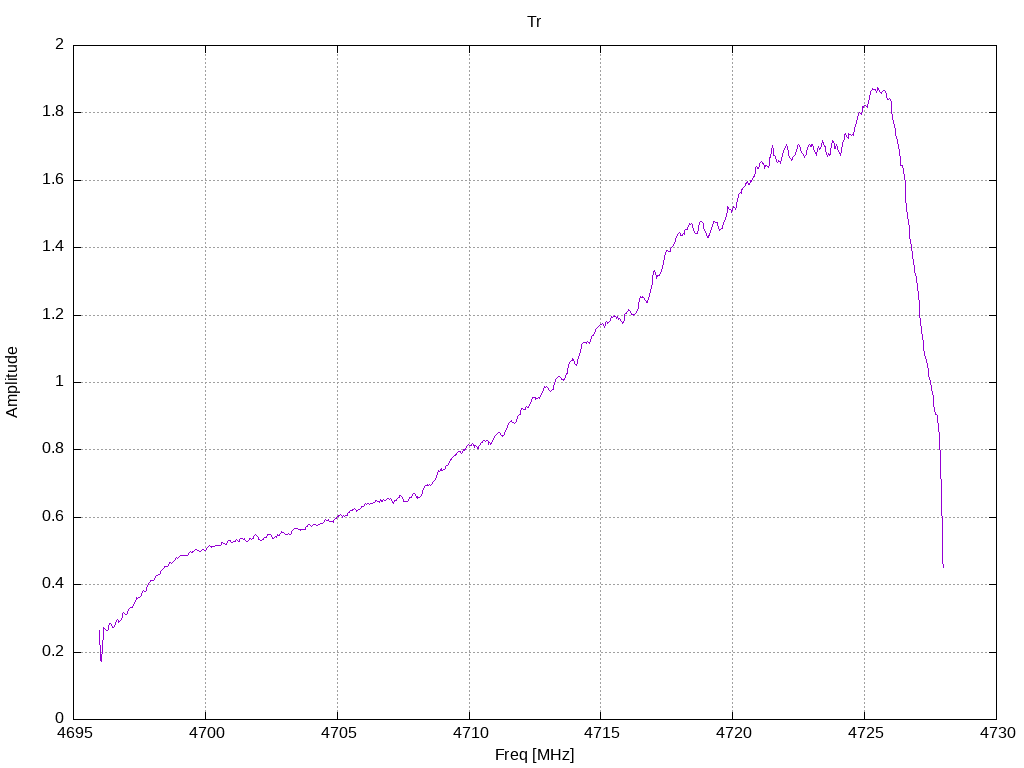Click the y-axis tick label 0.2
This screenshot has width=1024, height=768.
coord(53,651)
